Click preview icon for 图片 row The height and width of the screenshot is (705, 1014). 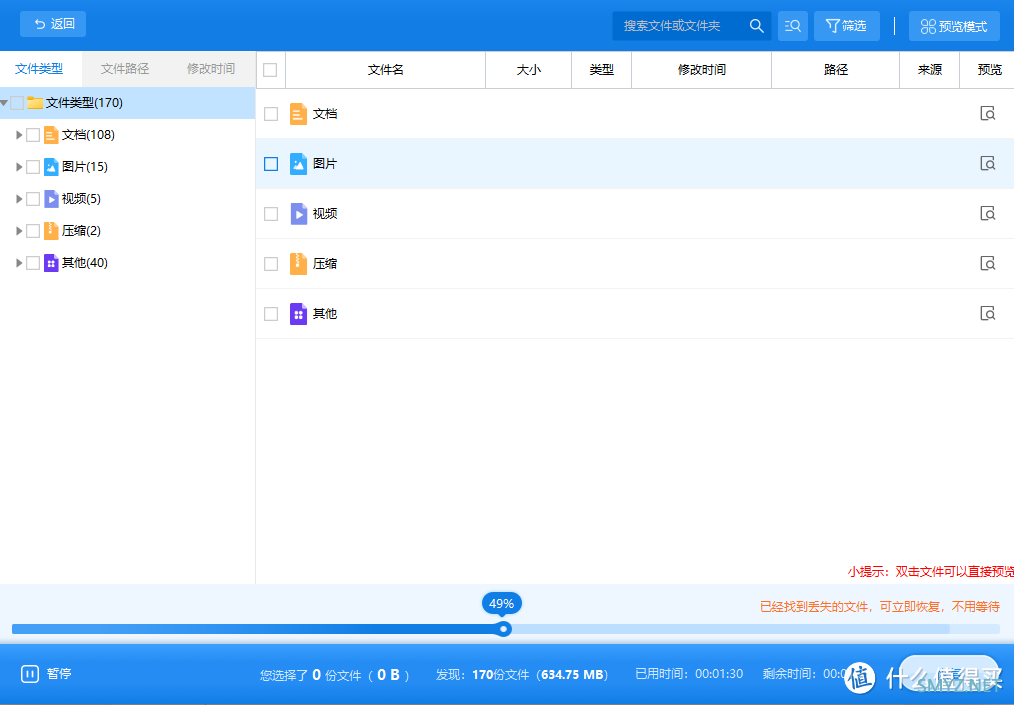point(987,164)
